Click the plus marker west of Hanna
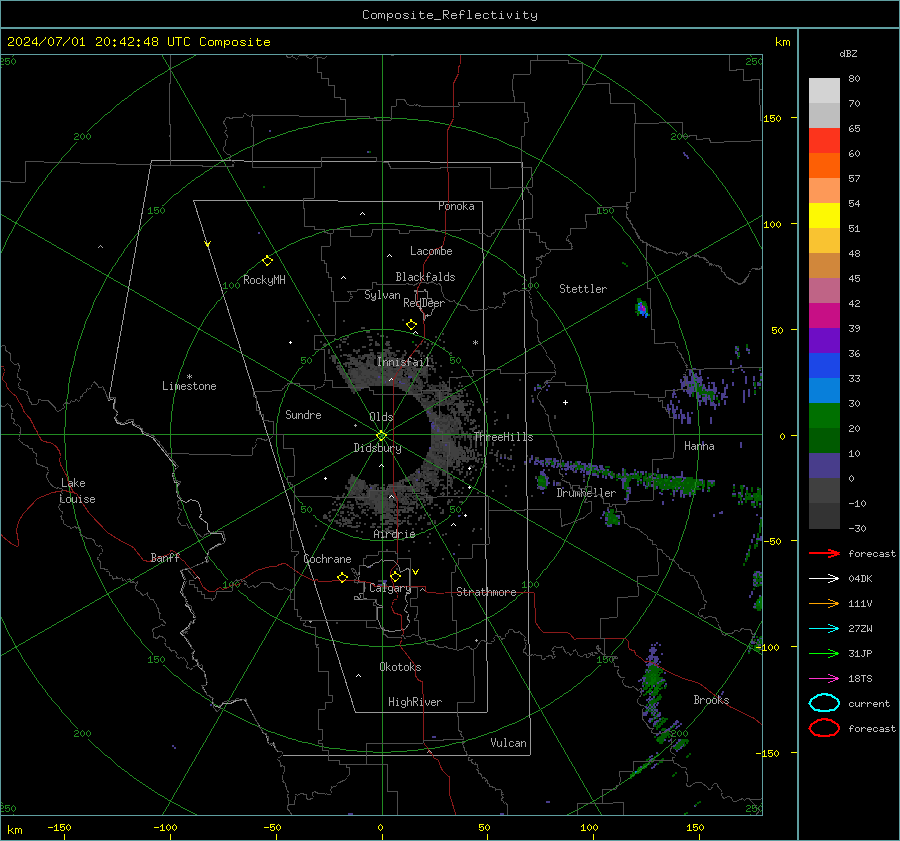This screenshot has height=841, width=900. point(565,402)
